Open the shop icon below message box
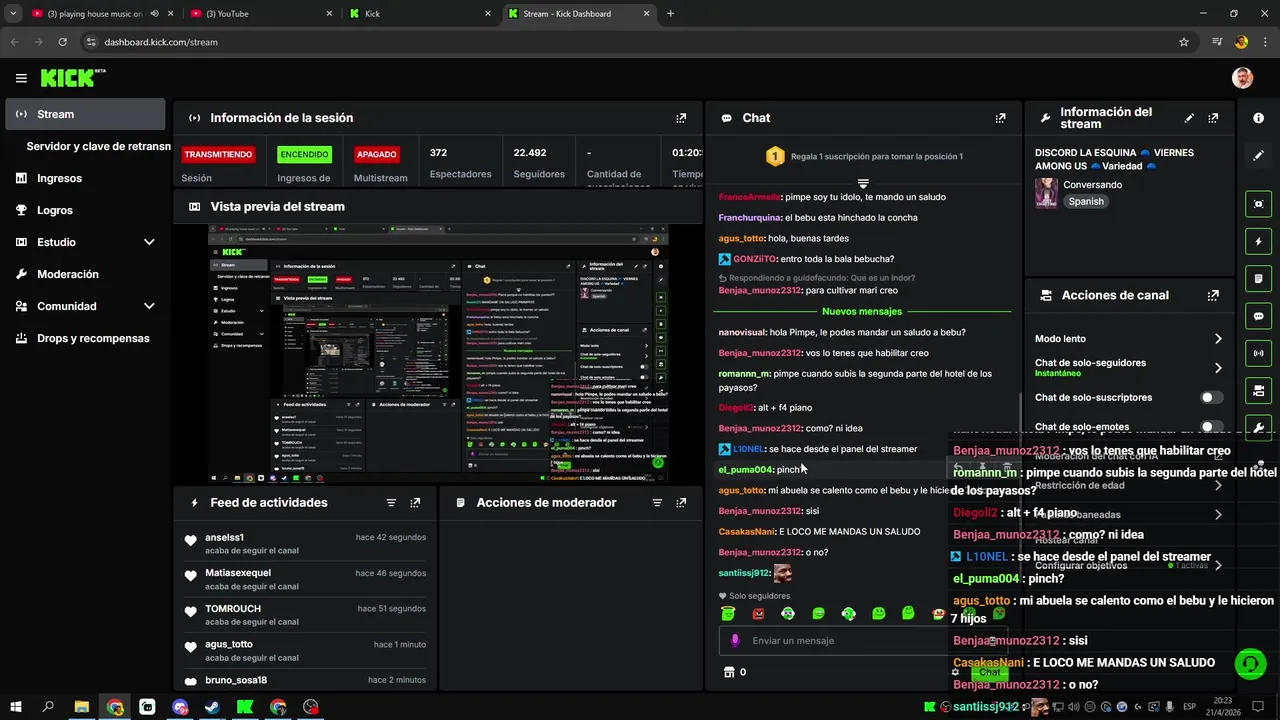1280x720 pixels. point(729,672)
